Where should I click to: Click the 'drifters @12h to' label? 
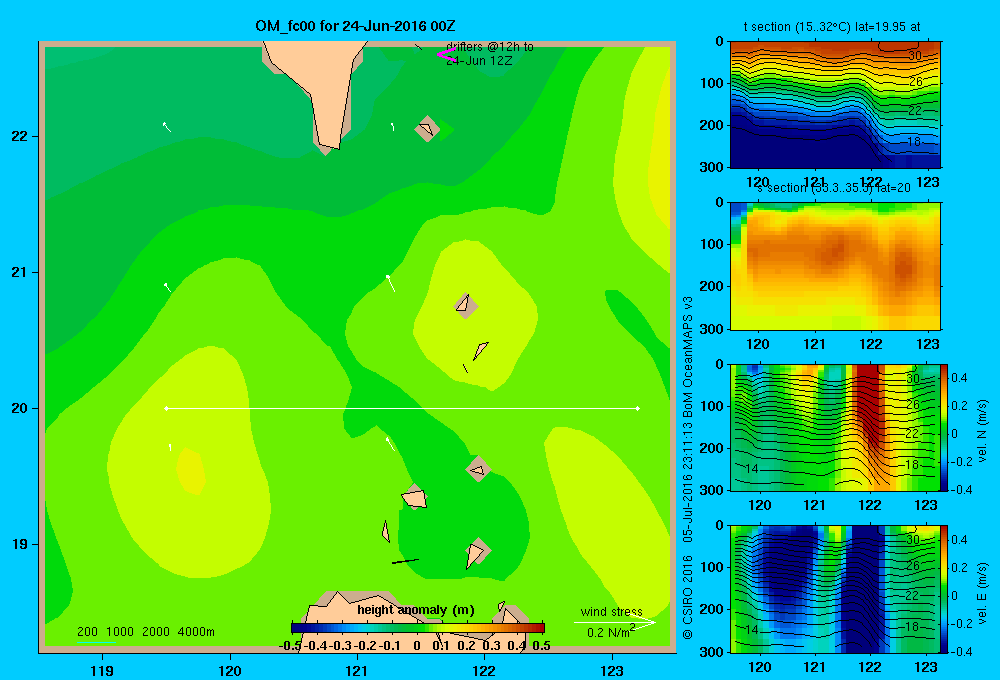(x=490, y=47)
